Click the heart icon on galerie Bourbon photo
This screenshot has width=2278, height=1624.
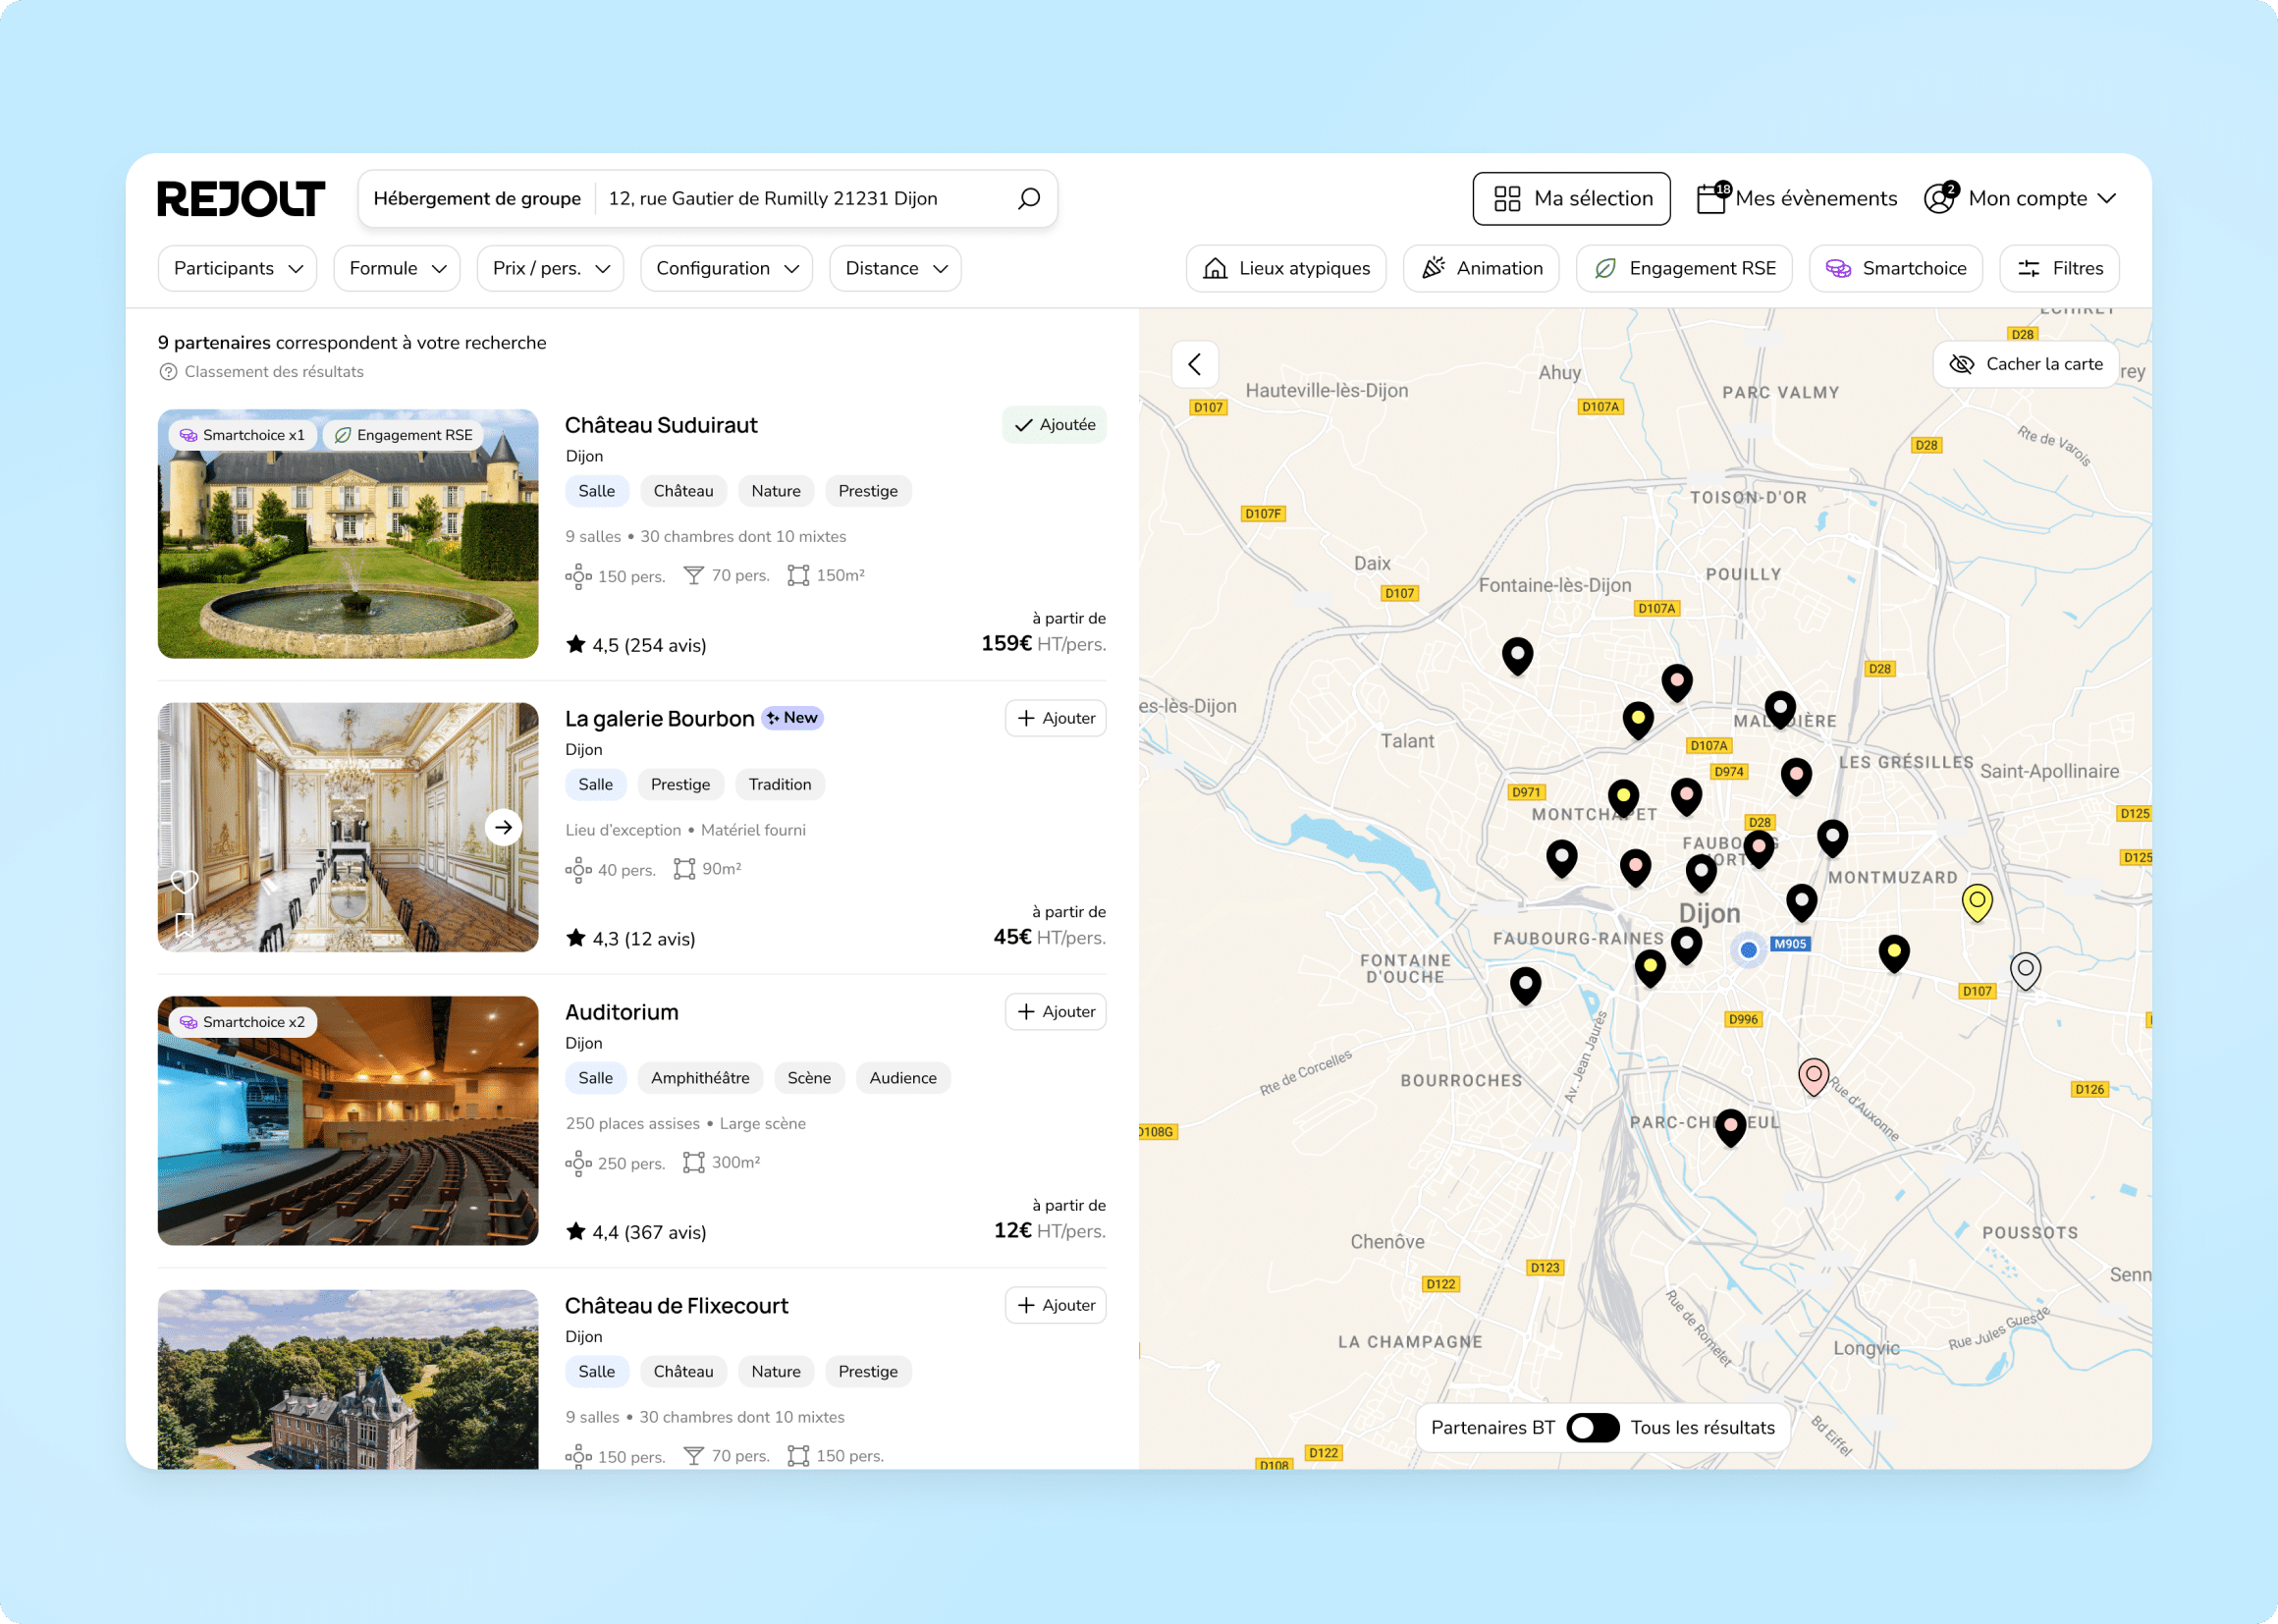point(184,881)
